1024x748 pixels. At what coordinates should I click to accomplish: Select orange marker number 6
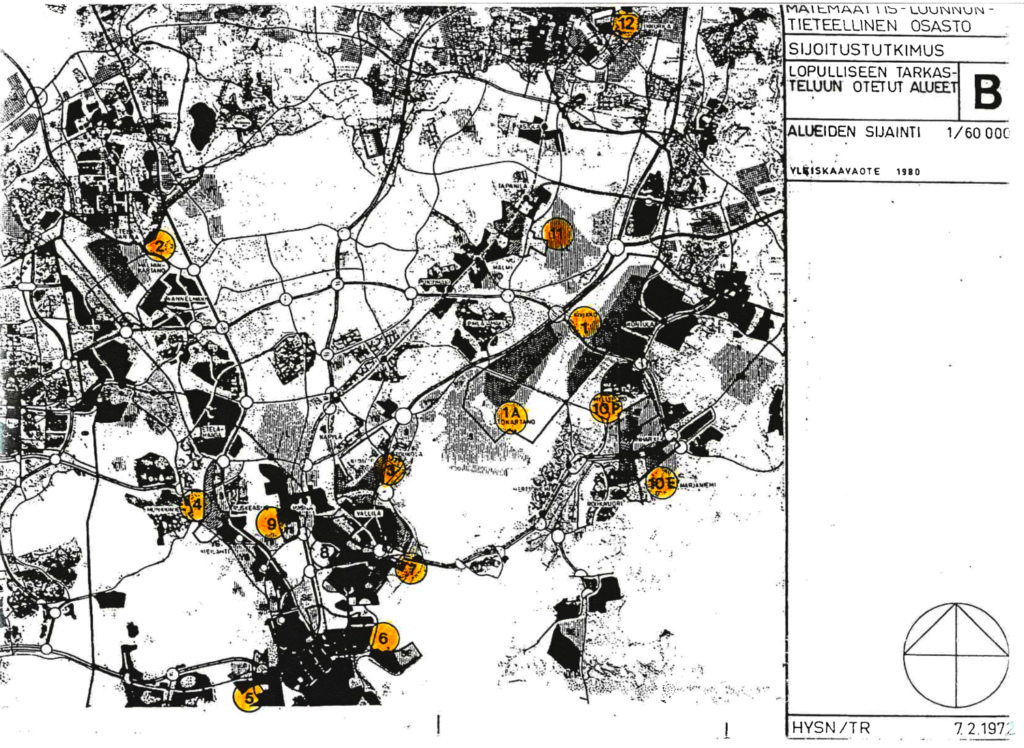384,635
